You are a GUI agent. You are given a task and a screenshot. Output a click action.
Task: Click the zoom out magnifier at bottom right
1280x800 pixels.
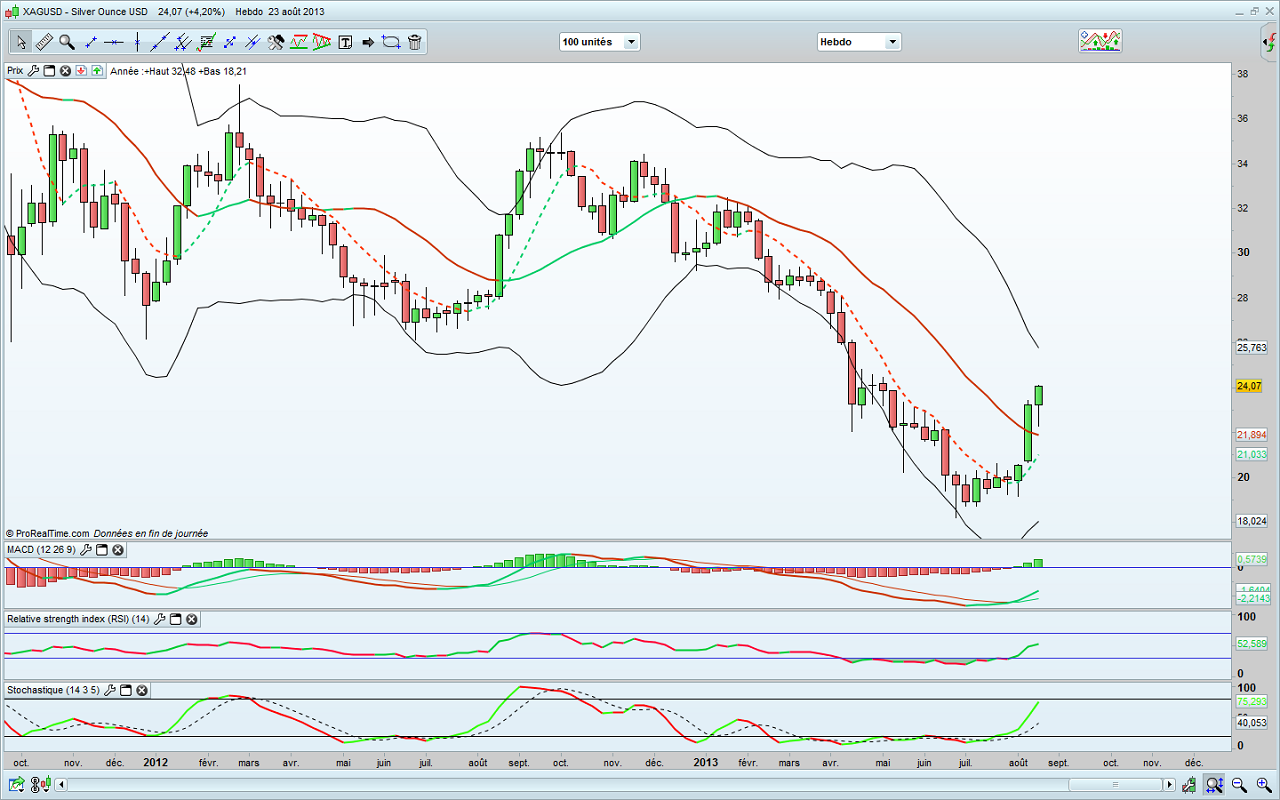1239,785
